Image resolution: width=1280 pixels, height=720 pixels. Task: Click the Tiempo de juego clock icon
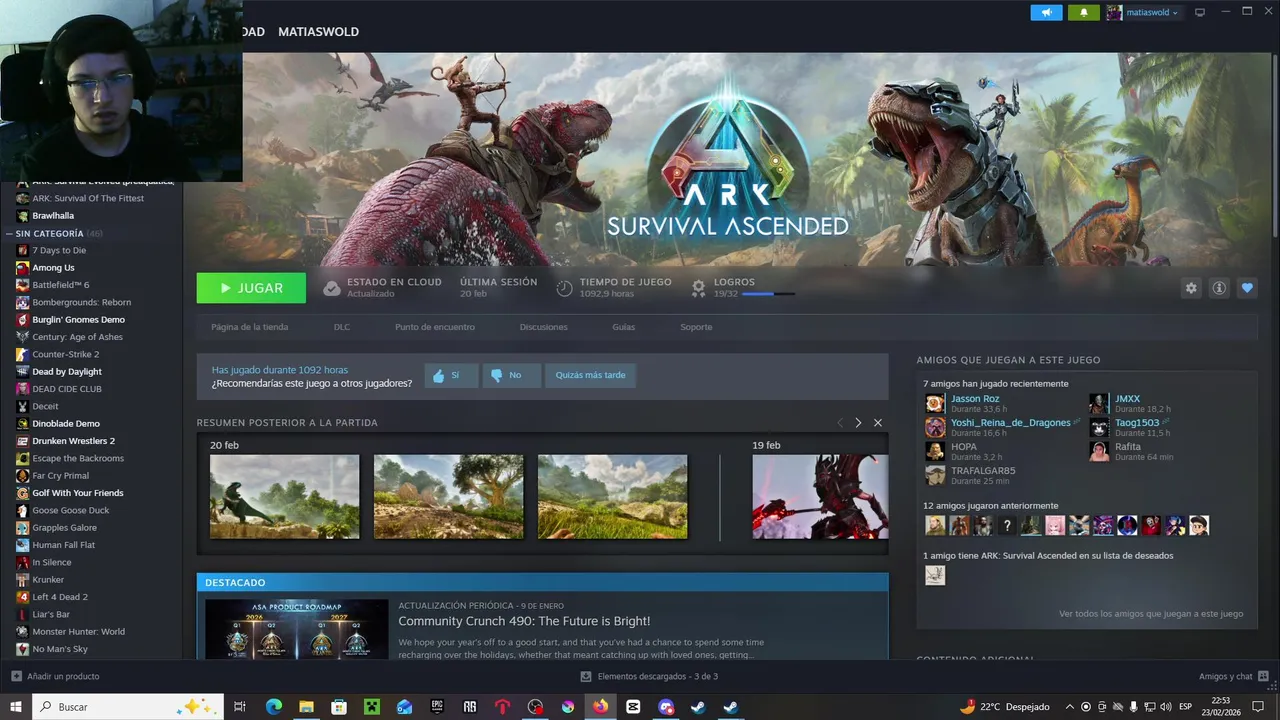(564, 288)
